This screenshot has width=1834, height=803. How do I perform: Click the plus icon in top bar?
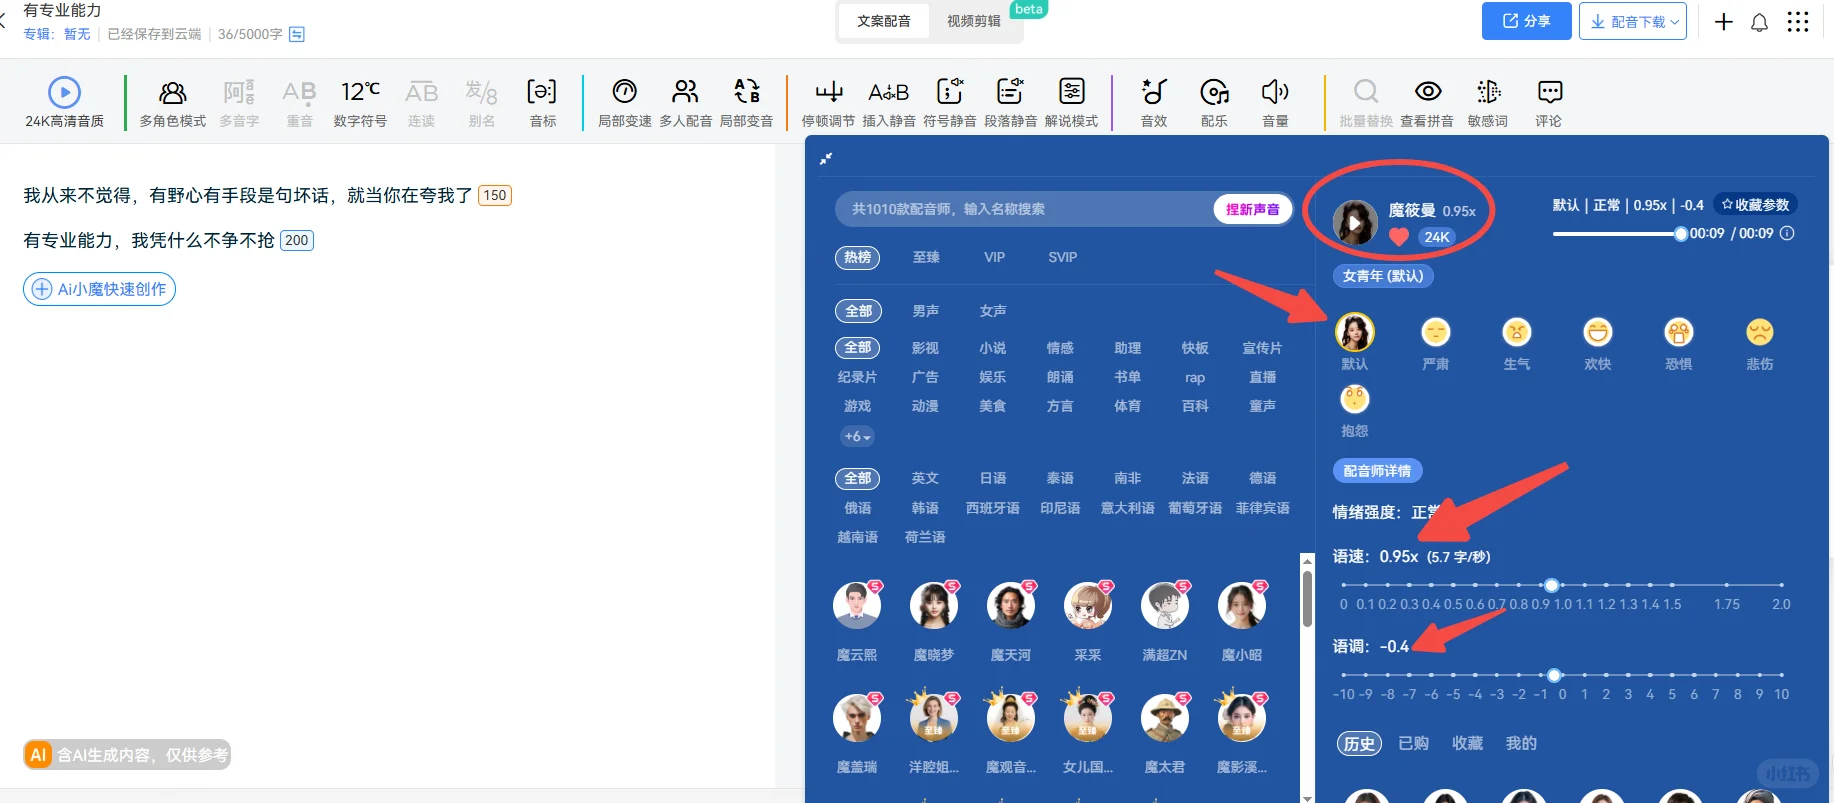click(x=1724, y=22)
